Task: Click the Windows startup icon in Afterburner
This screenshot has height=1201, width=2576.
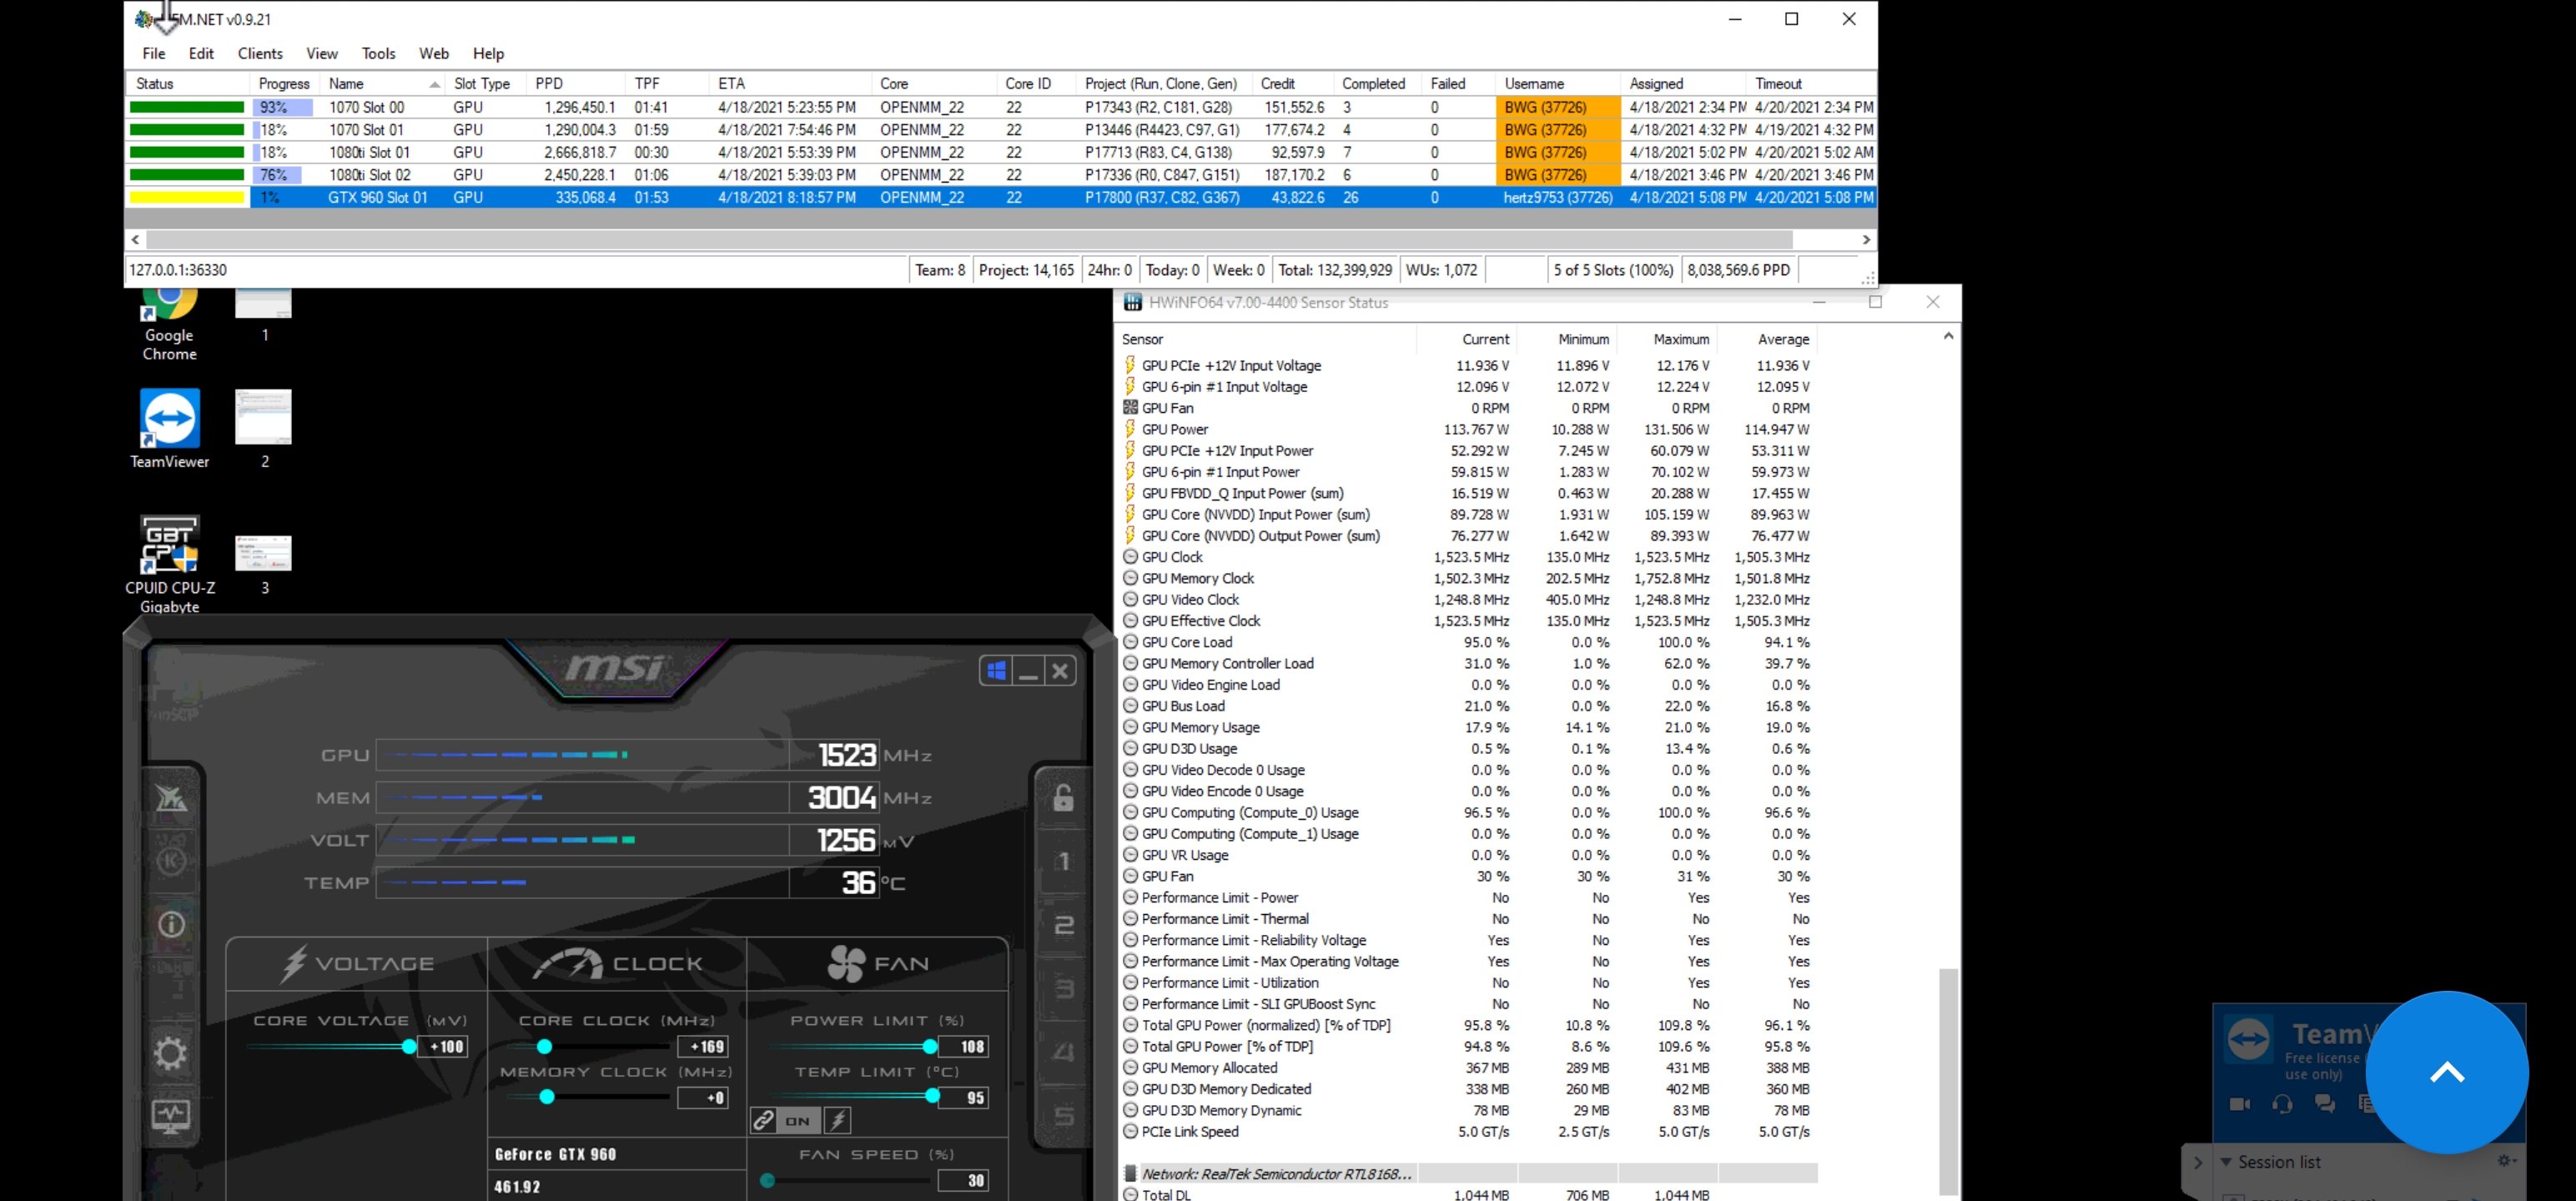Action: click(996, 671)
